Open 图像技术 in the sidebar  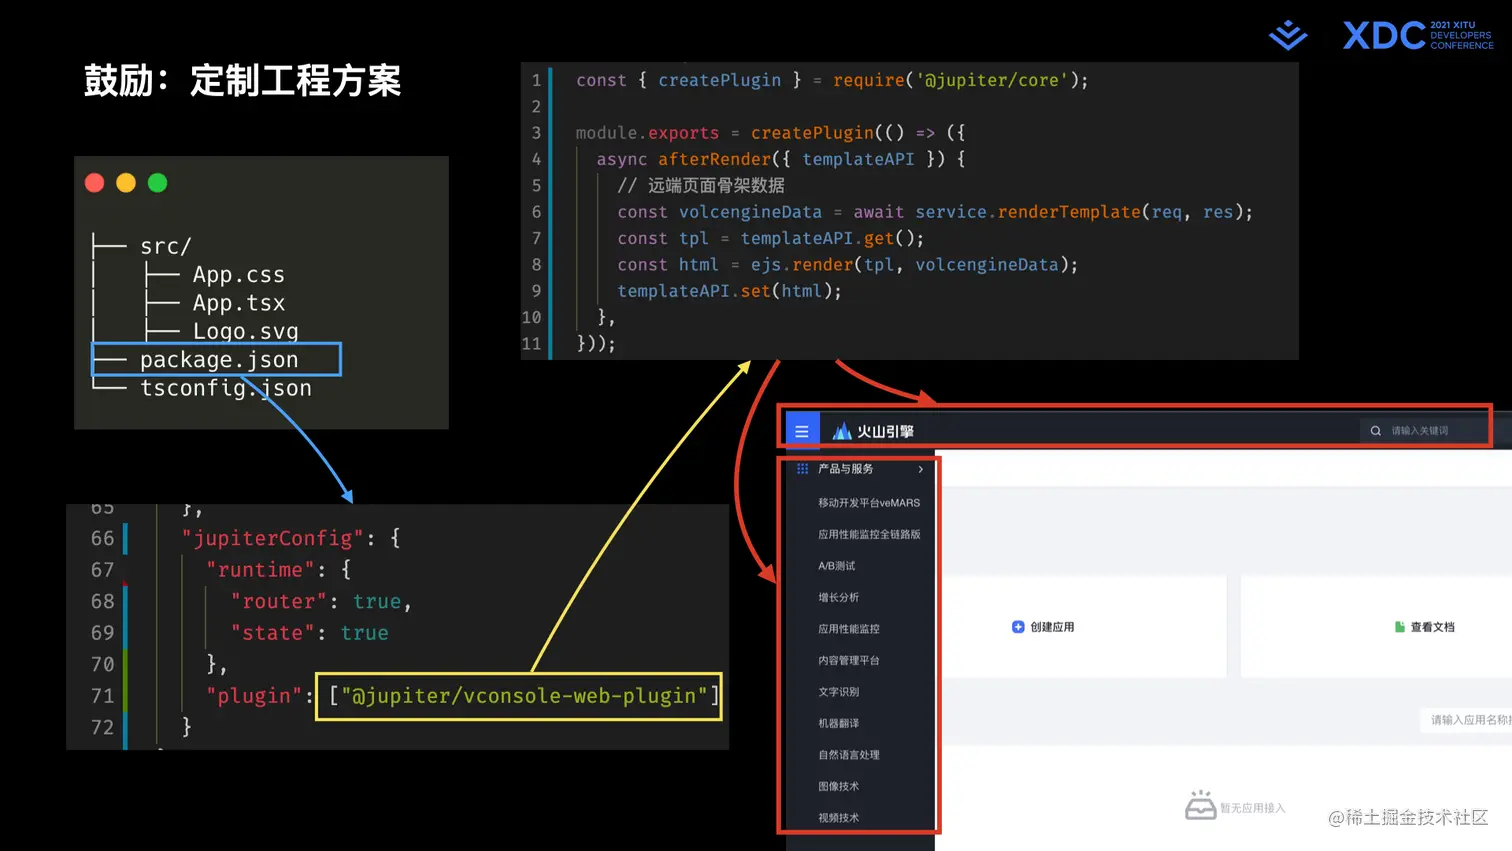[838, 786]
